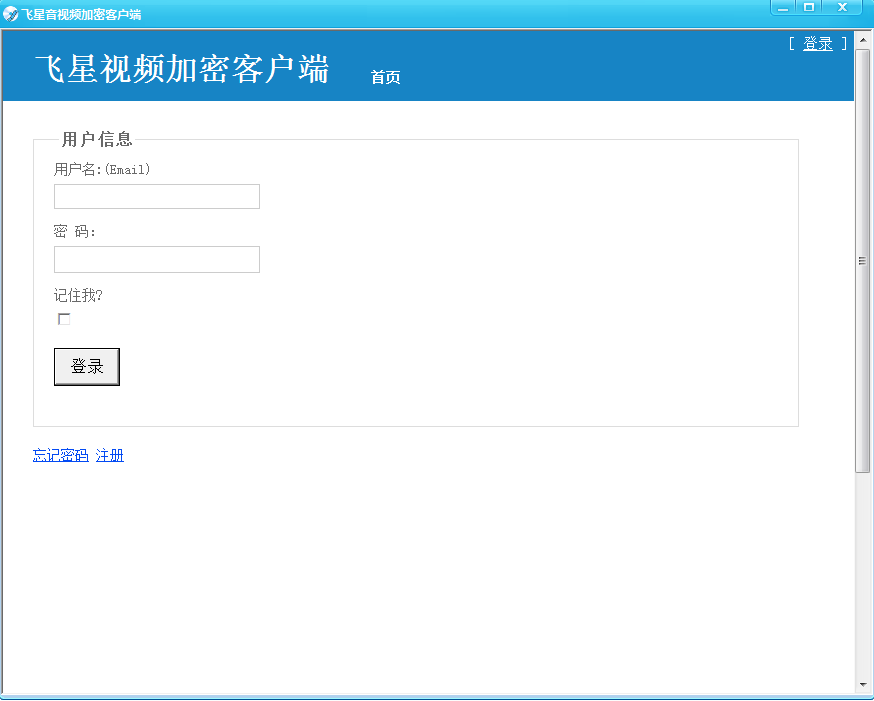
Task: Click the scrollbar up arrow
Action: click(863, 40)
